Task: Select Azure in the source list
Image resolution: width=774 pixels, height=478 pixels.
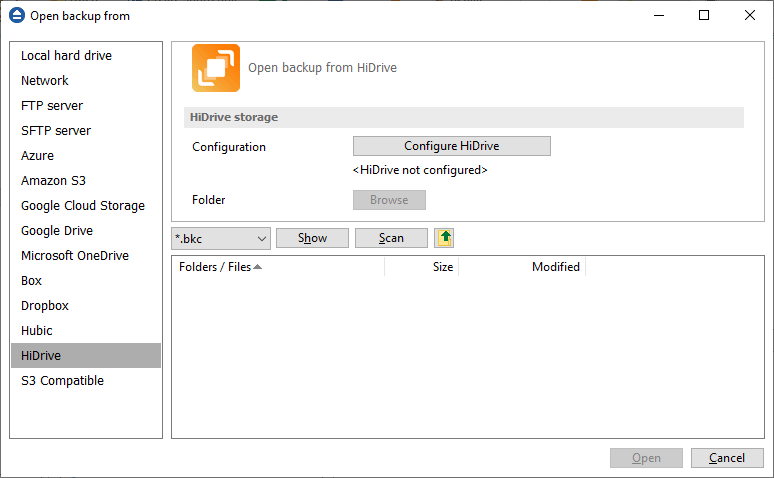Action: 86,156
